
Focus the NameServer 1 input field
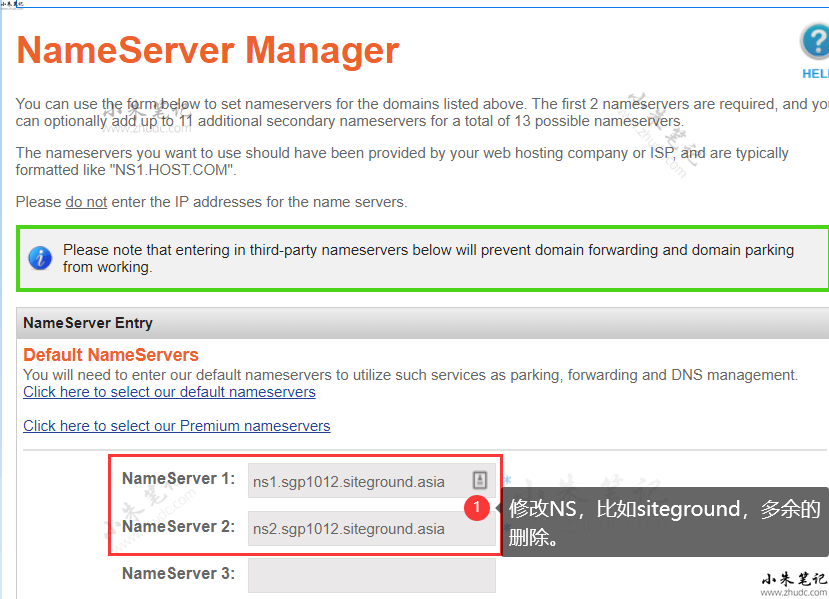point(358,482)
